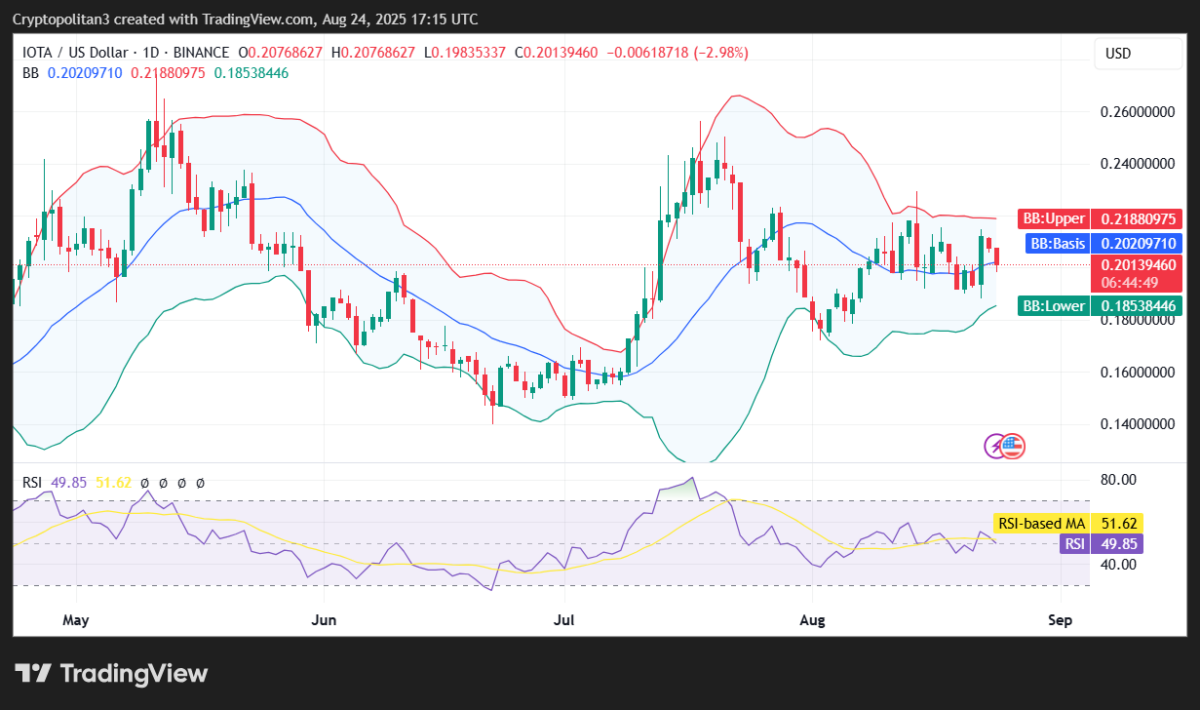The height and width of the screenshot is (710, 1200).
Task: Click the BB:Lower green price label
Action: 1053,305
